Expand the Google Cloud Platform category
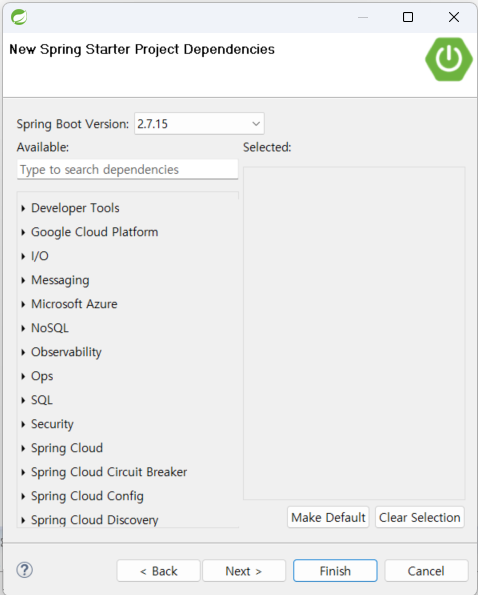This screenshot has height=595, width=478. [x=23, y=232]
